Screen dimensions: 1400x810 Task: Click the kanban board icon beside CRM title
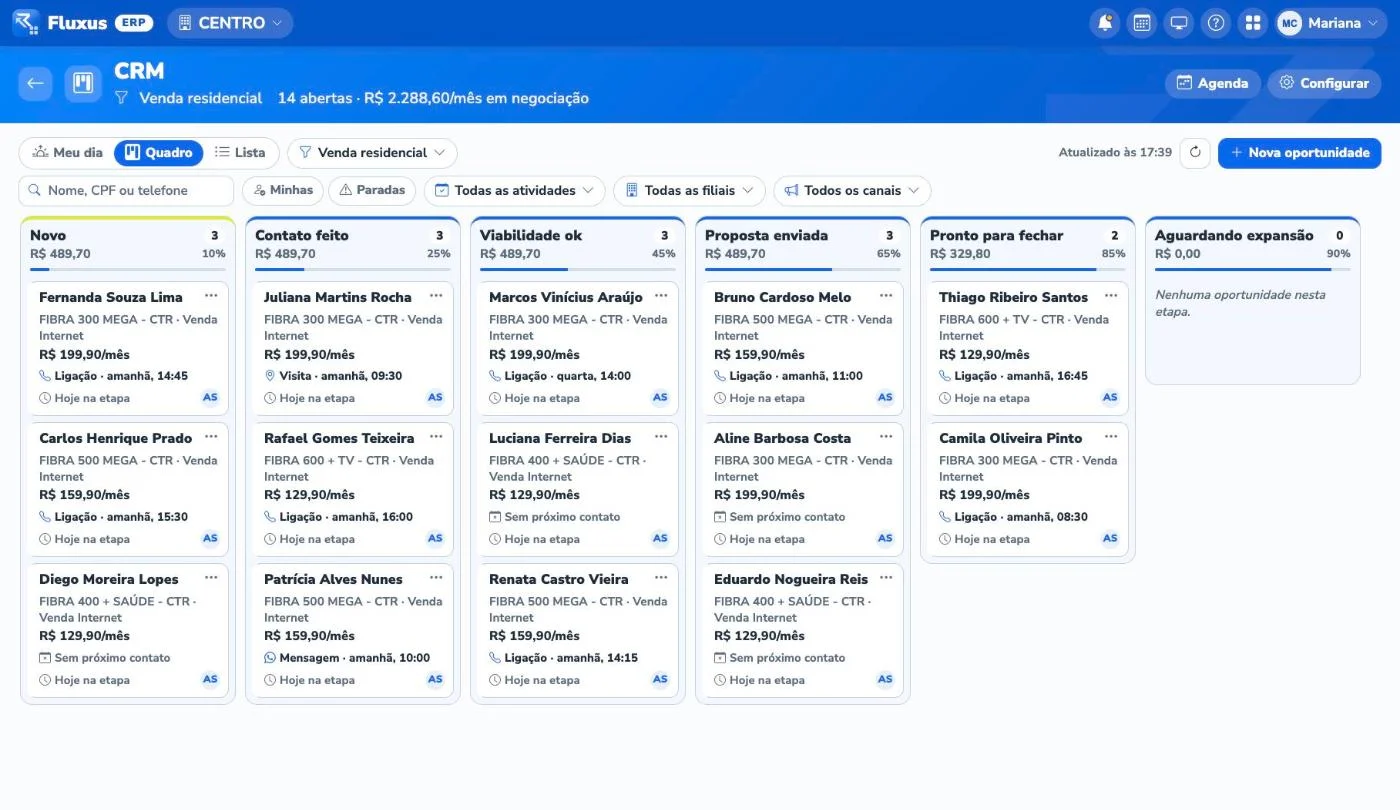click(x=84, y=83)
